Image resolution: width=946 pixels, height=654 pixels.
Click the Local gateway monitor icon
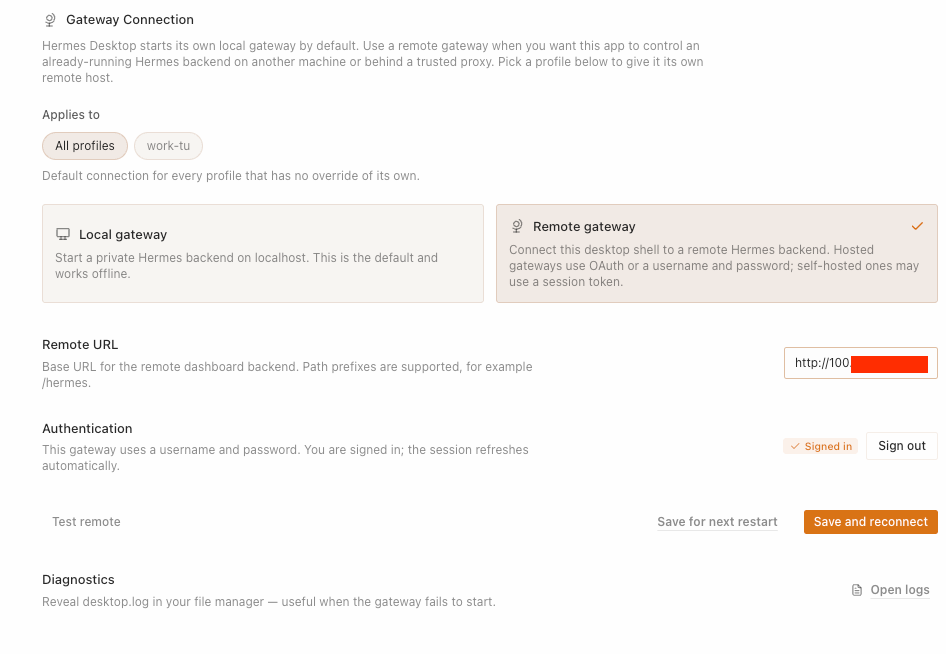pyautogui.click(x=63, y=234)
